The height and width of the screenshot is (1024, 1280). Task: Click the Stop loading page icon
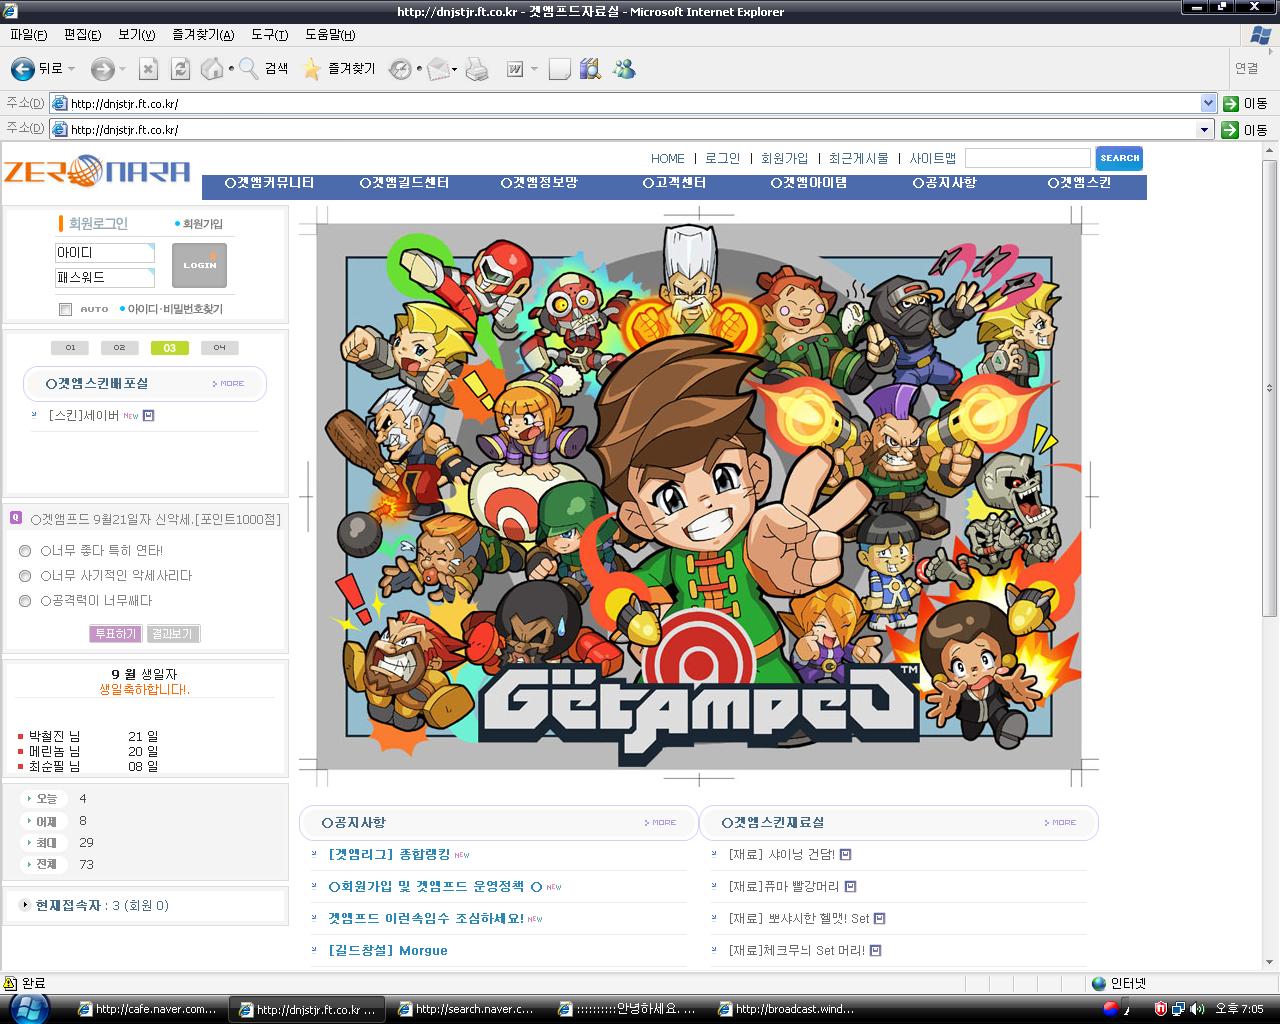148,69
